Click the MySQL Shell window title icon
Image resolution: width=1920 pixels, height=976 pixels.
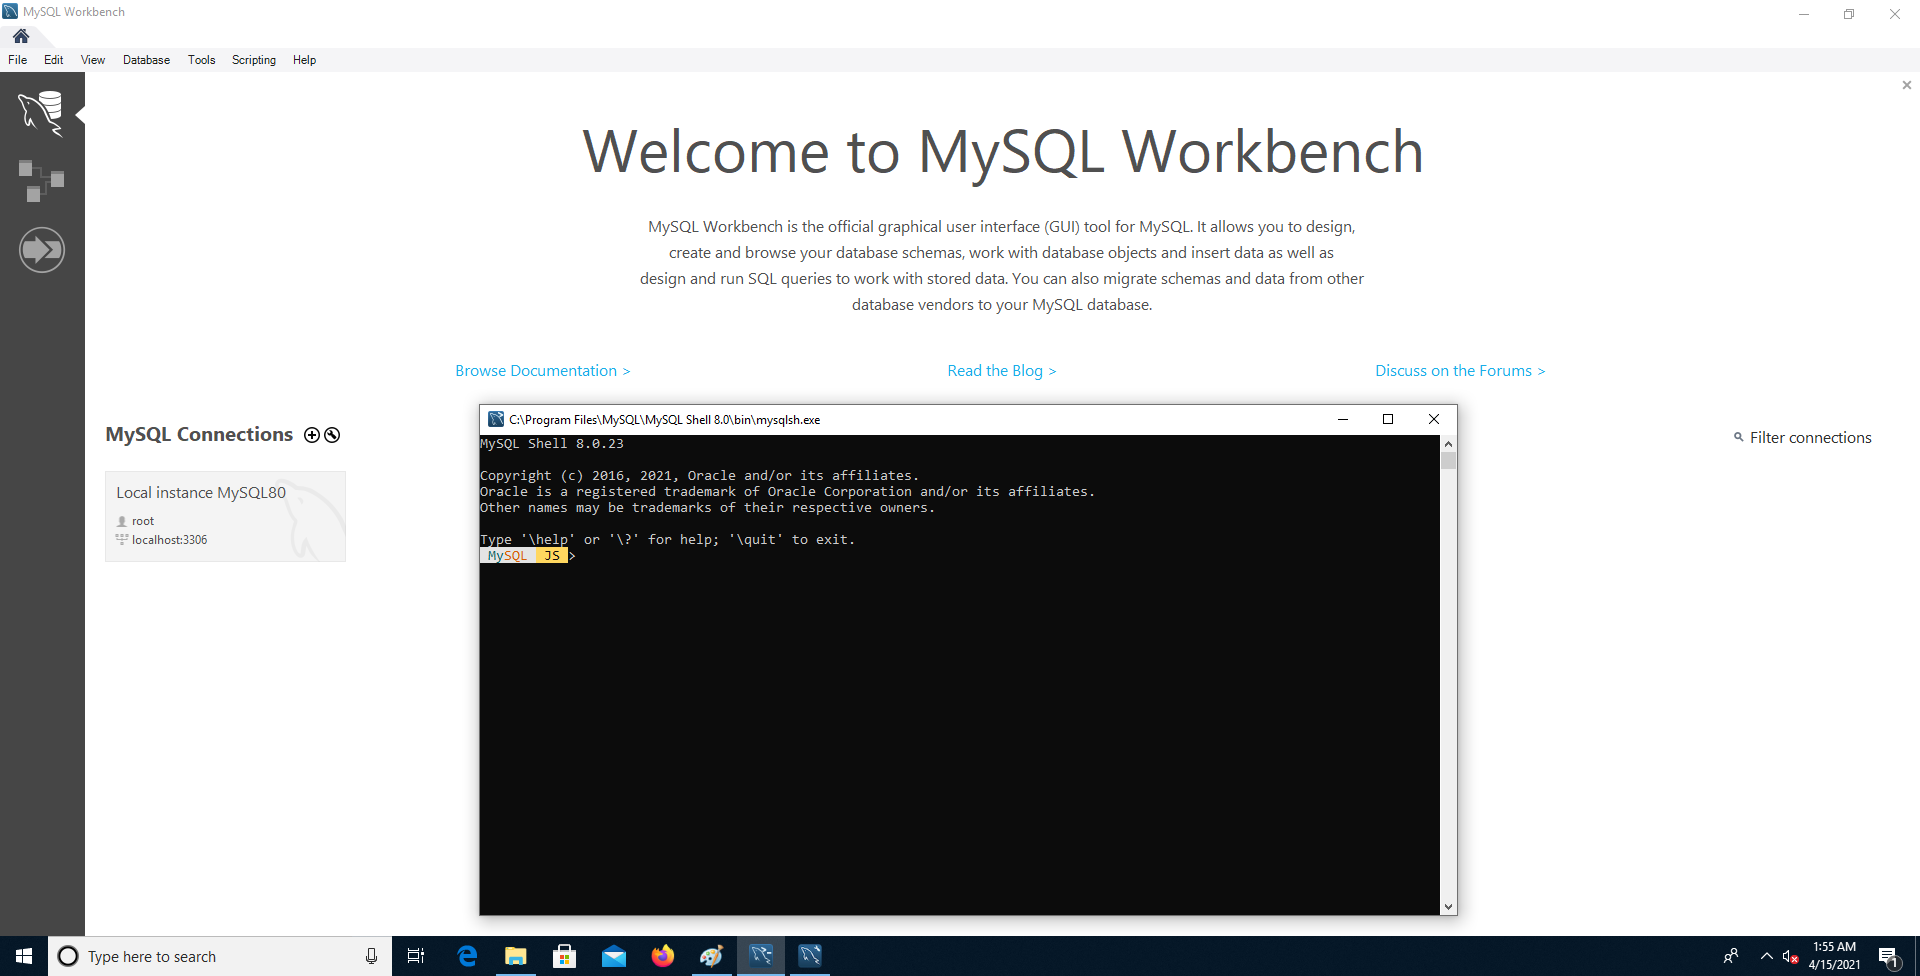496,419
